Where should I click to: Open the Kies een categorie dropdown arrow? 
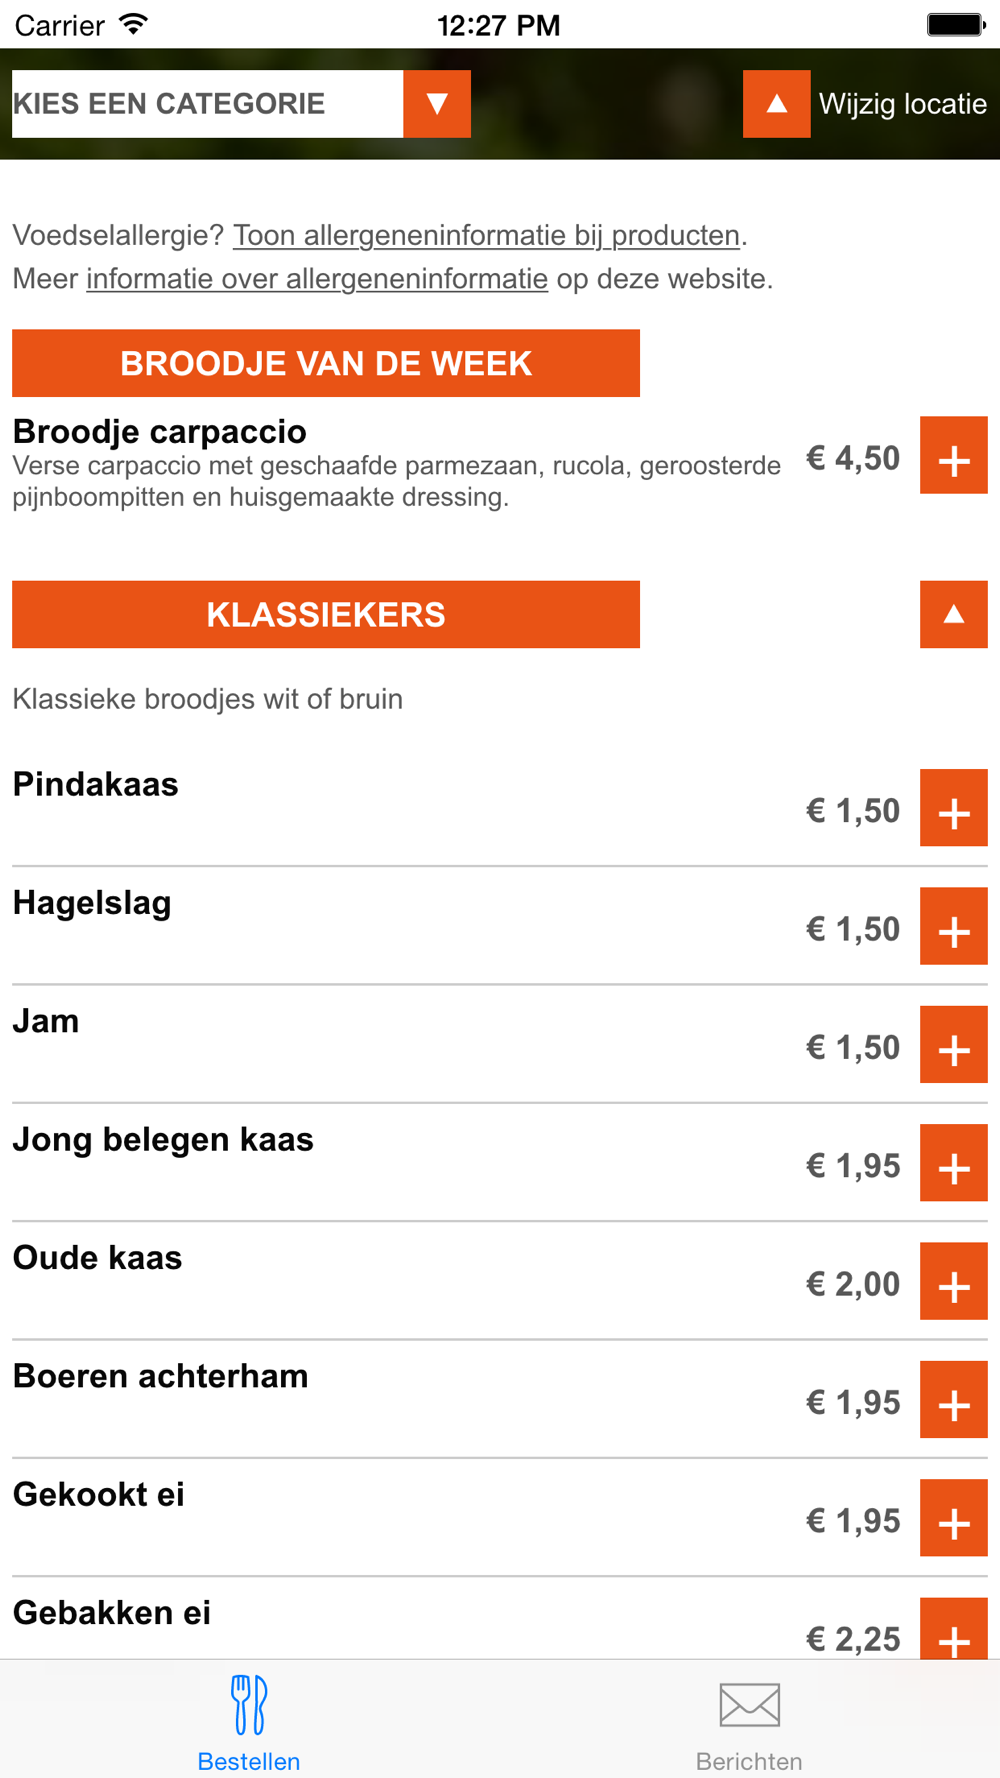click(x=437, y=104)
